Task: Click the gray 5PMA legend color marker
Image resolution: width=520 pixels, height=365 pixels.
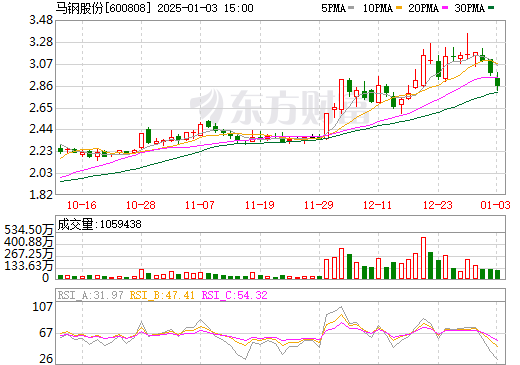Action: point(351,8)
